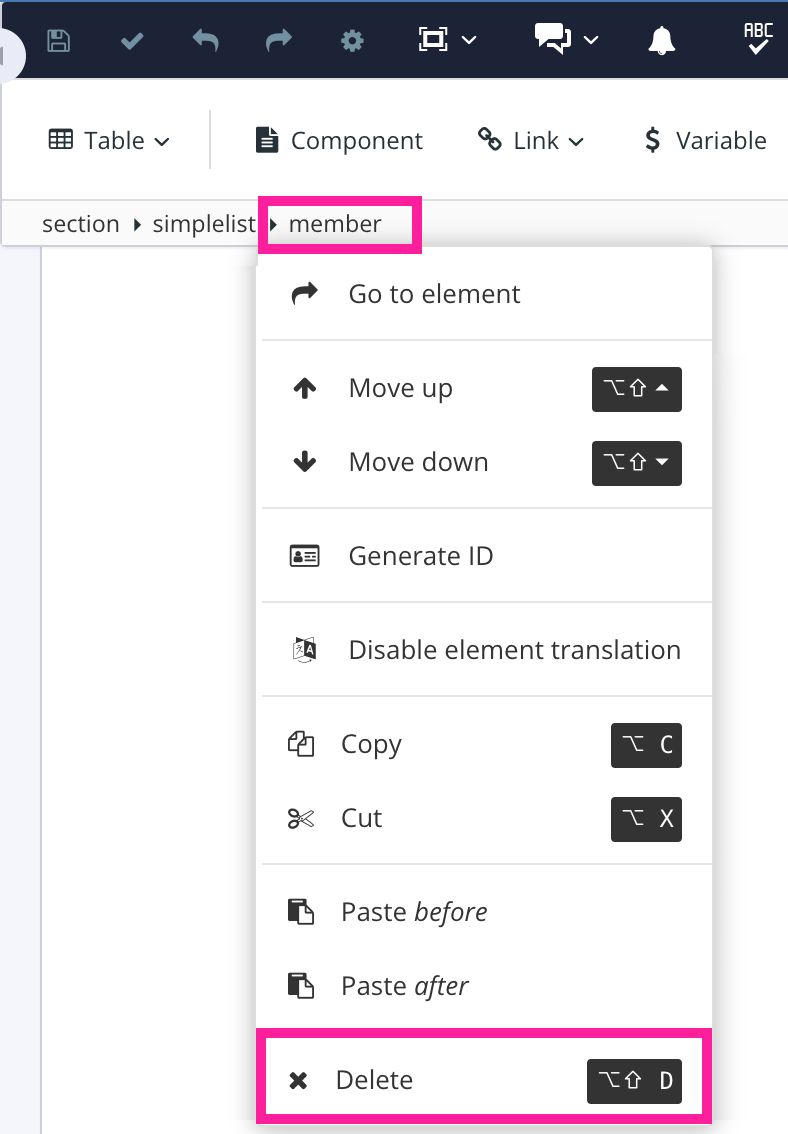Click the focus view frame icon

click(x=433, y=40)
